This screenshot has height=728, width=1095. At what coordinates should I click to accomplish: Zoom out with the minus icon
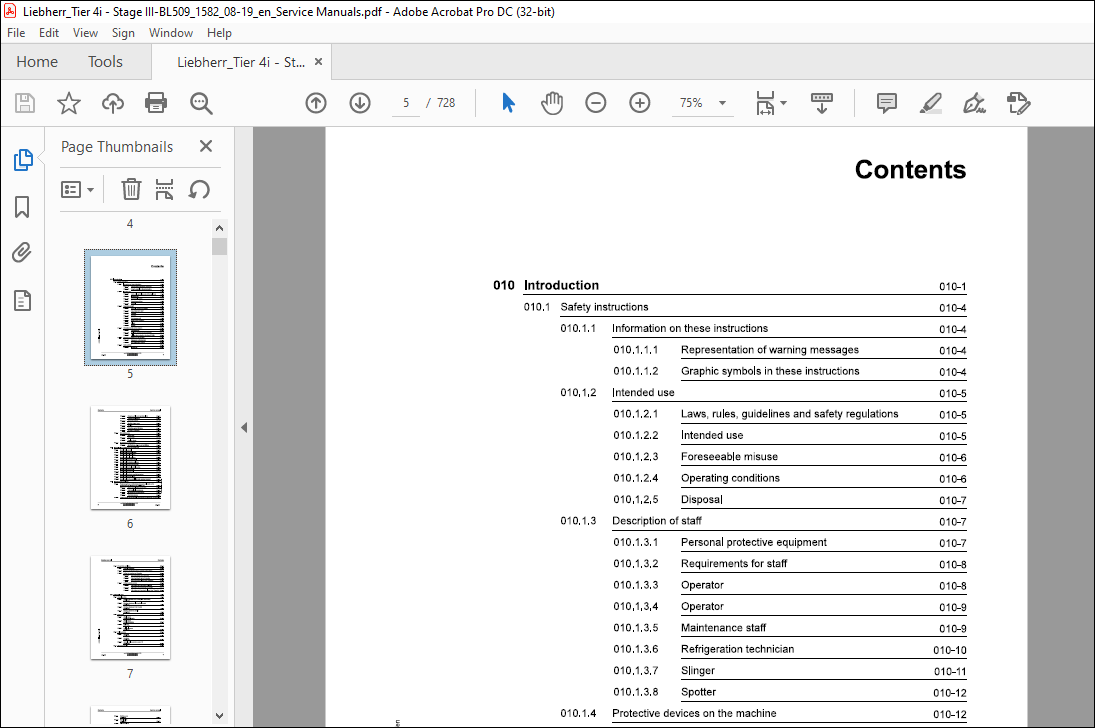pyautogui.click(x=596, y=103)
